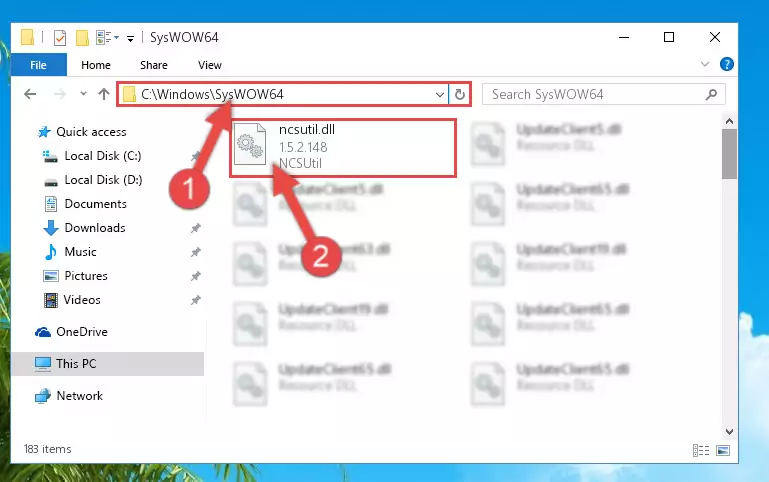Viewport: 769px width, 482px height.
Task: Click the ncsutil.dll gear file icon
Action: (250, 144)
